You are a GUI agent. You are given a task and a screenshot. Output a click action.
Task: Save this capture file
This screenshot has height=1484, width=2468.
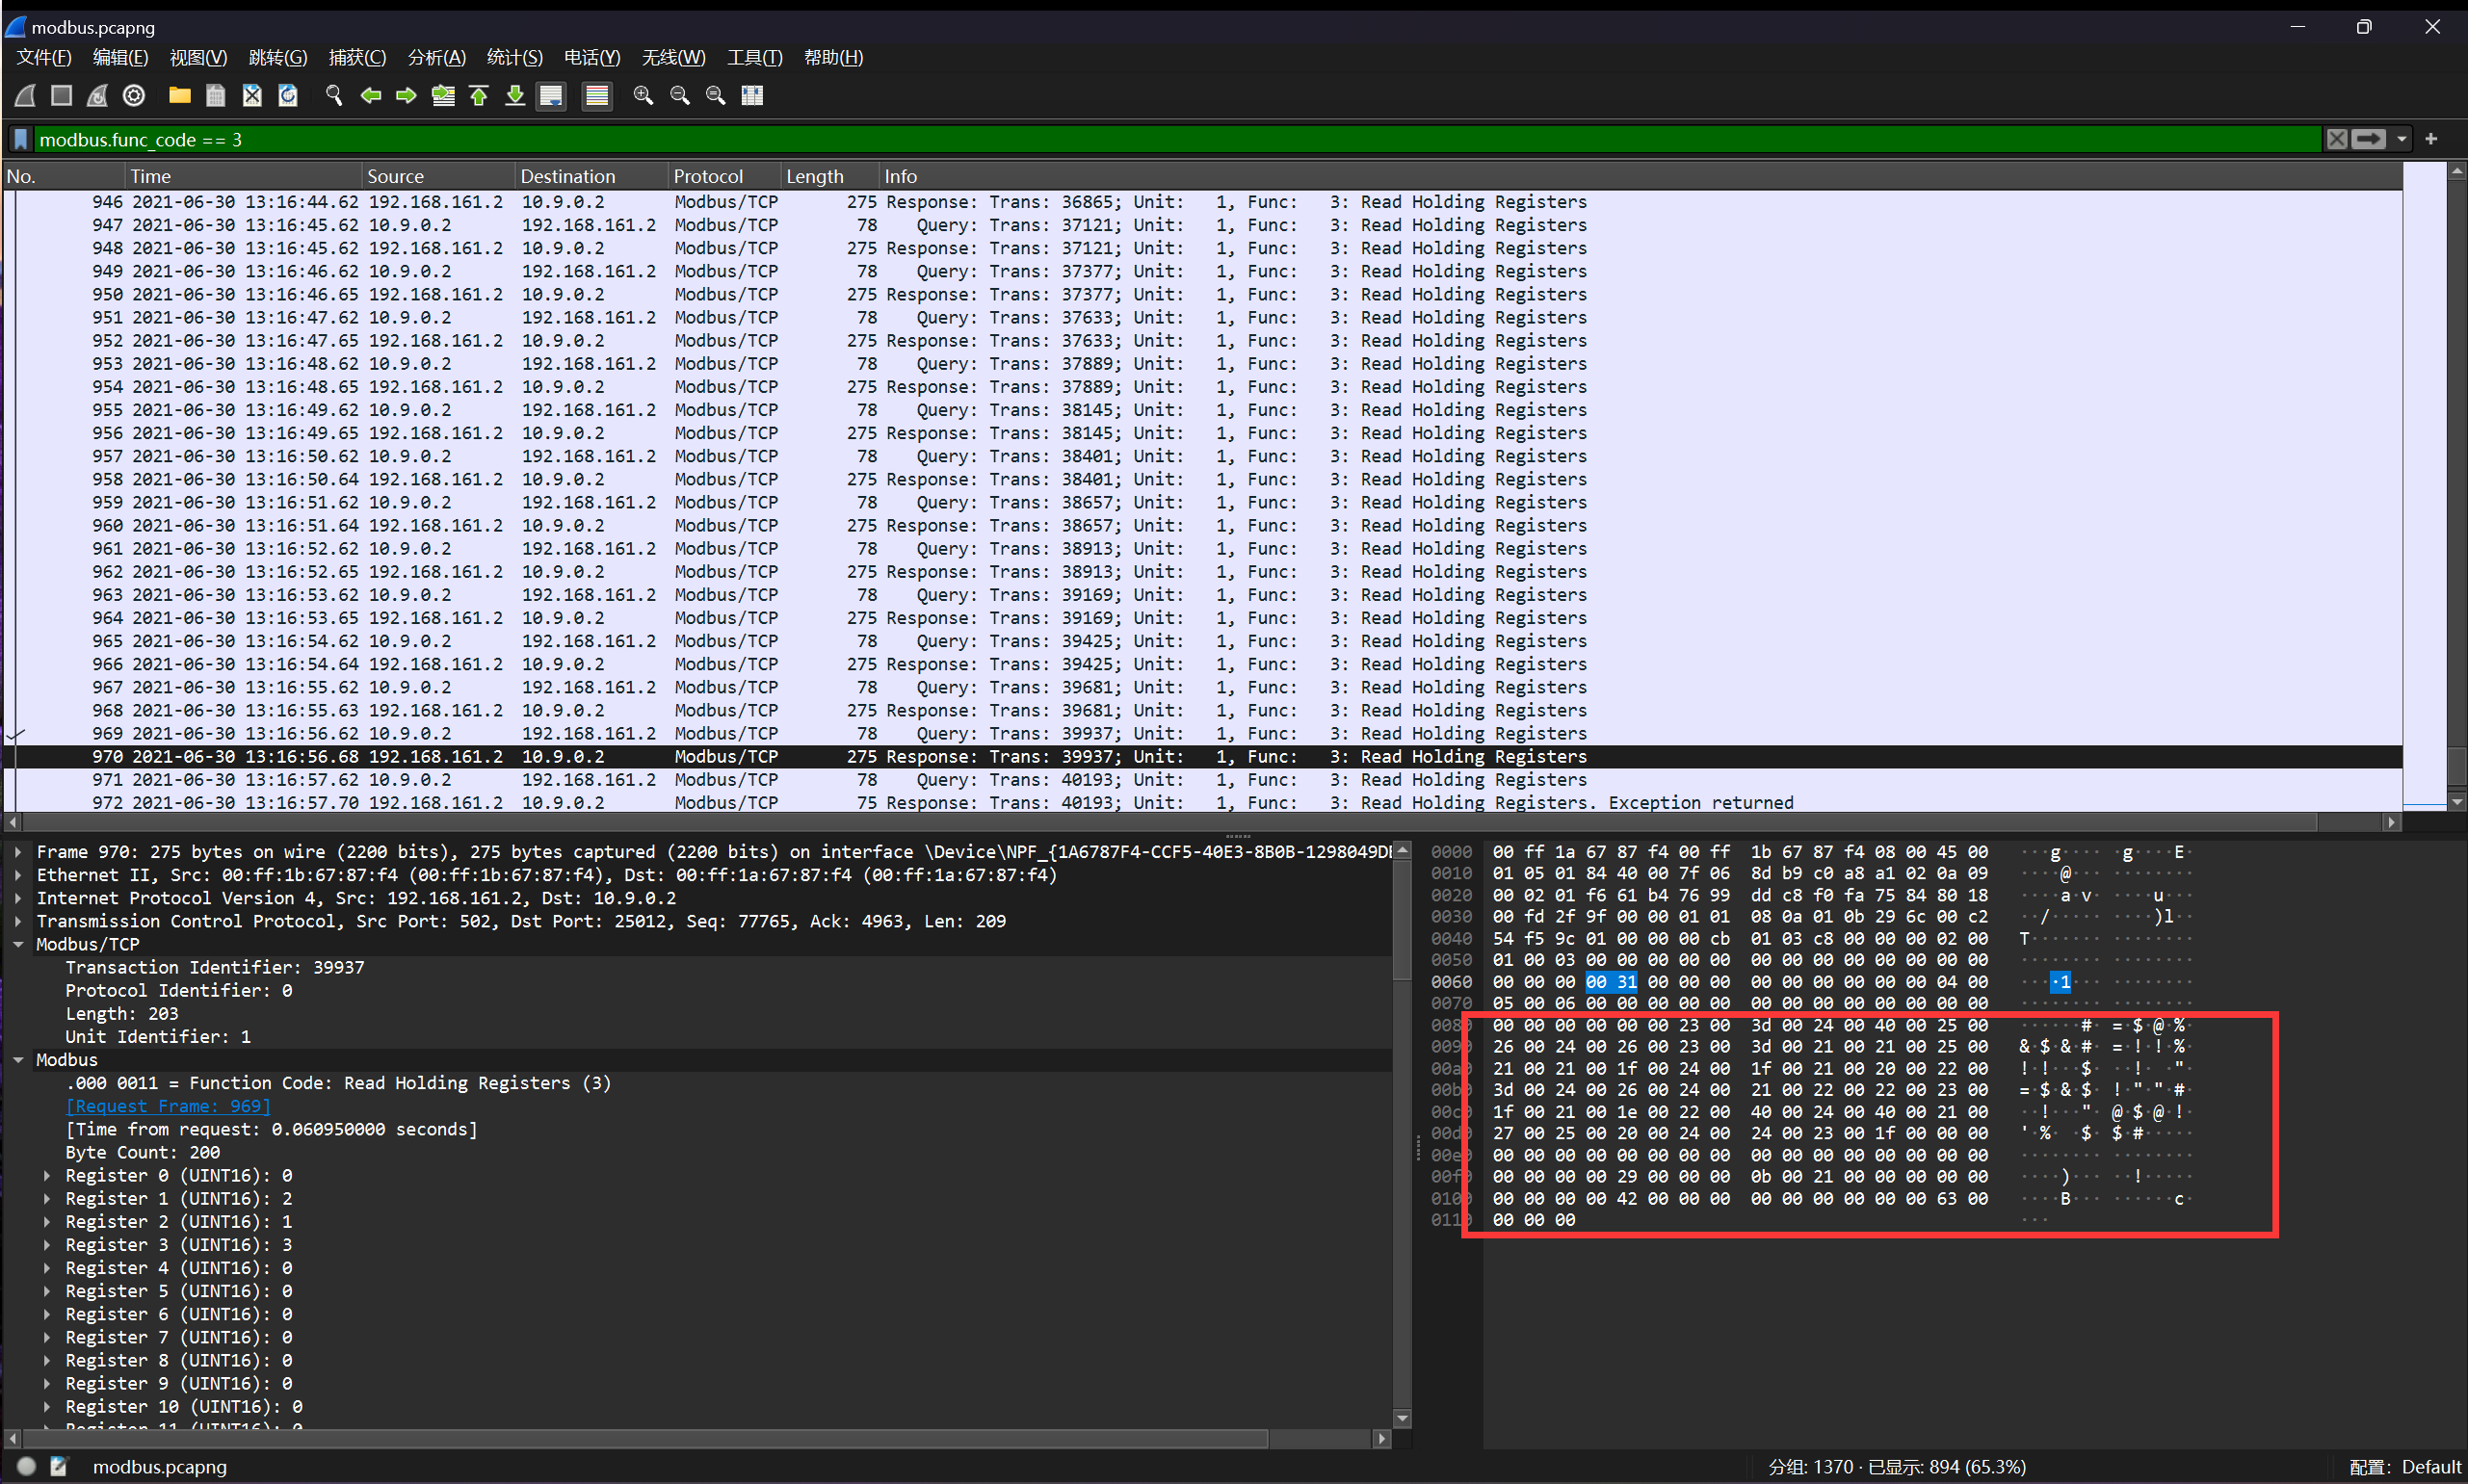click(216, 95)
